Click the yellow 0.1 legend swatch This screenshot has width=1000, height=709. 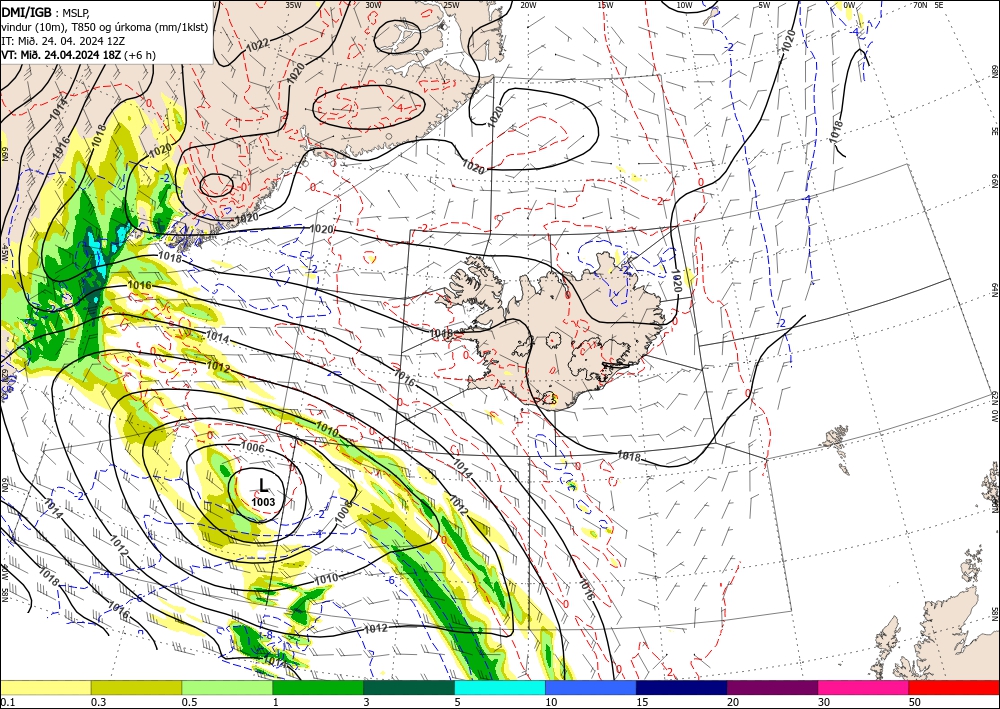pyautogui.click(x=45, y=687)
